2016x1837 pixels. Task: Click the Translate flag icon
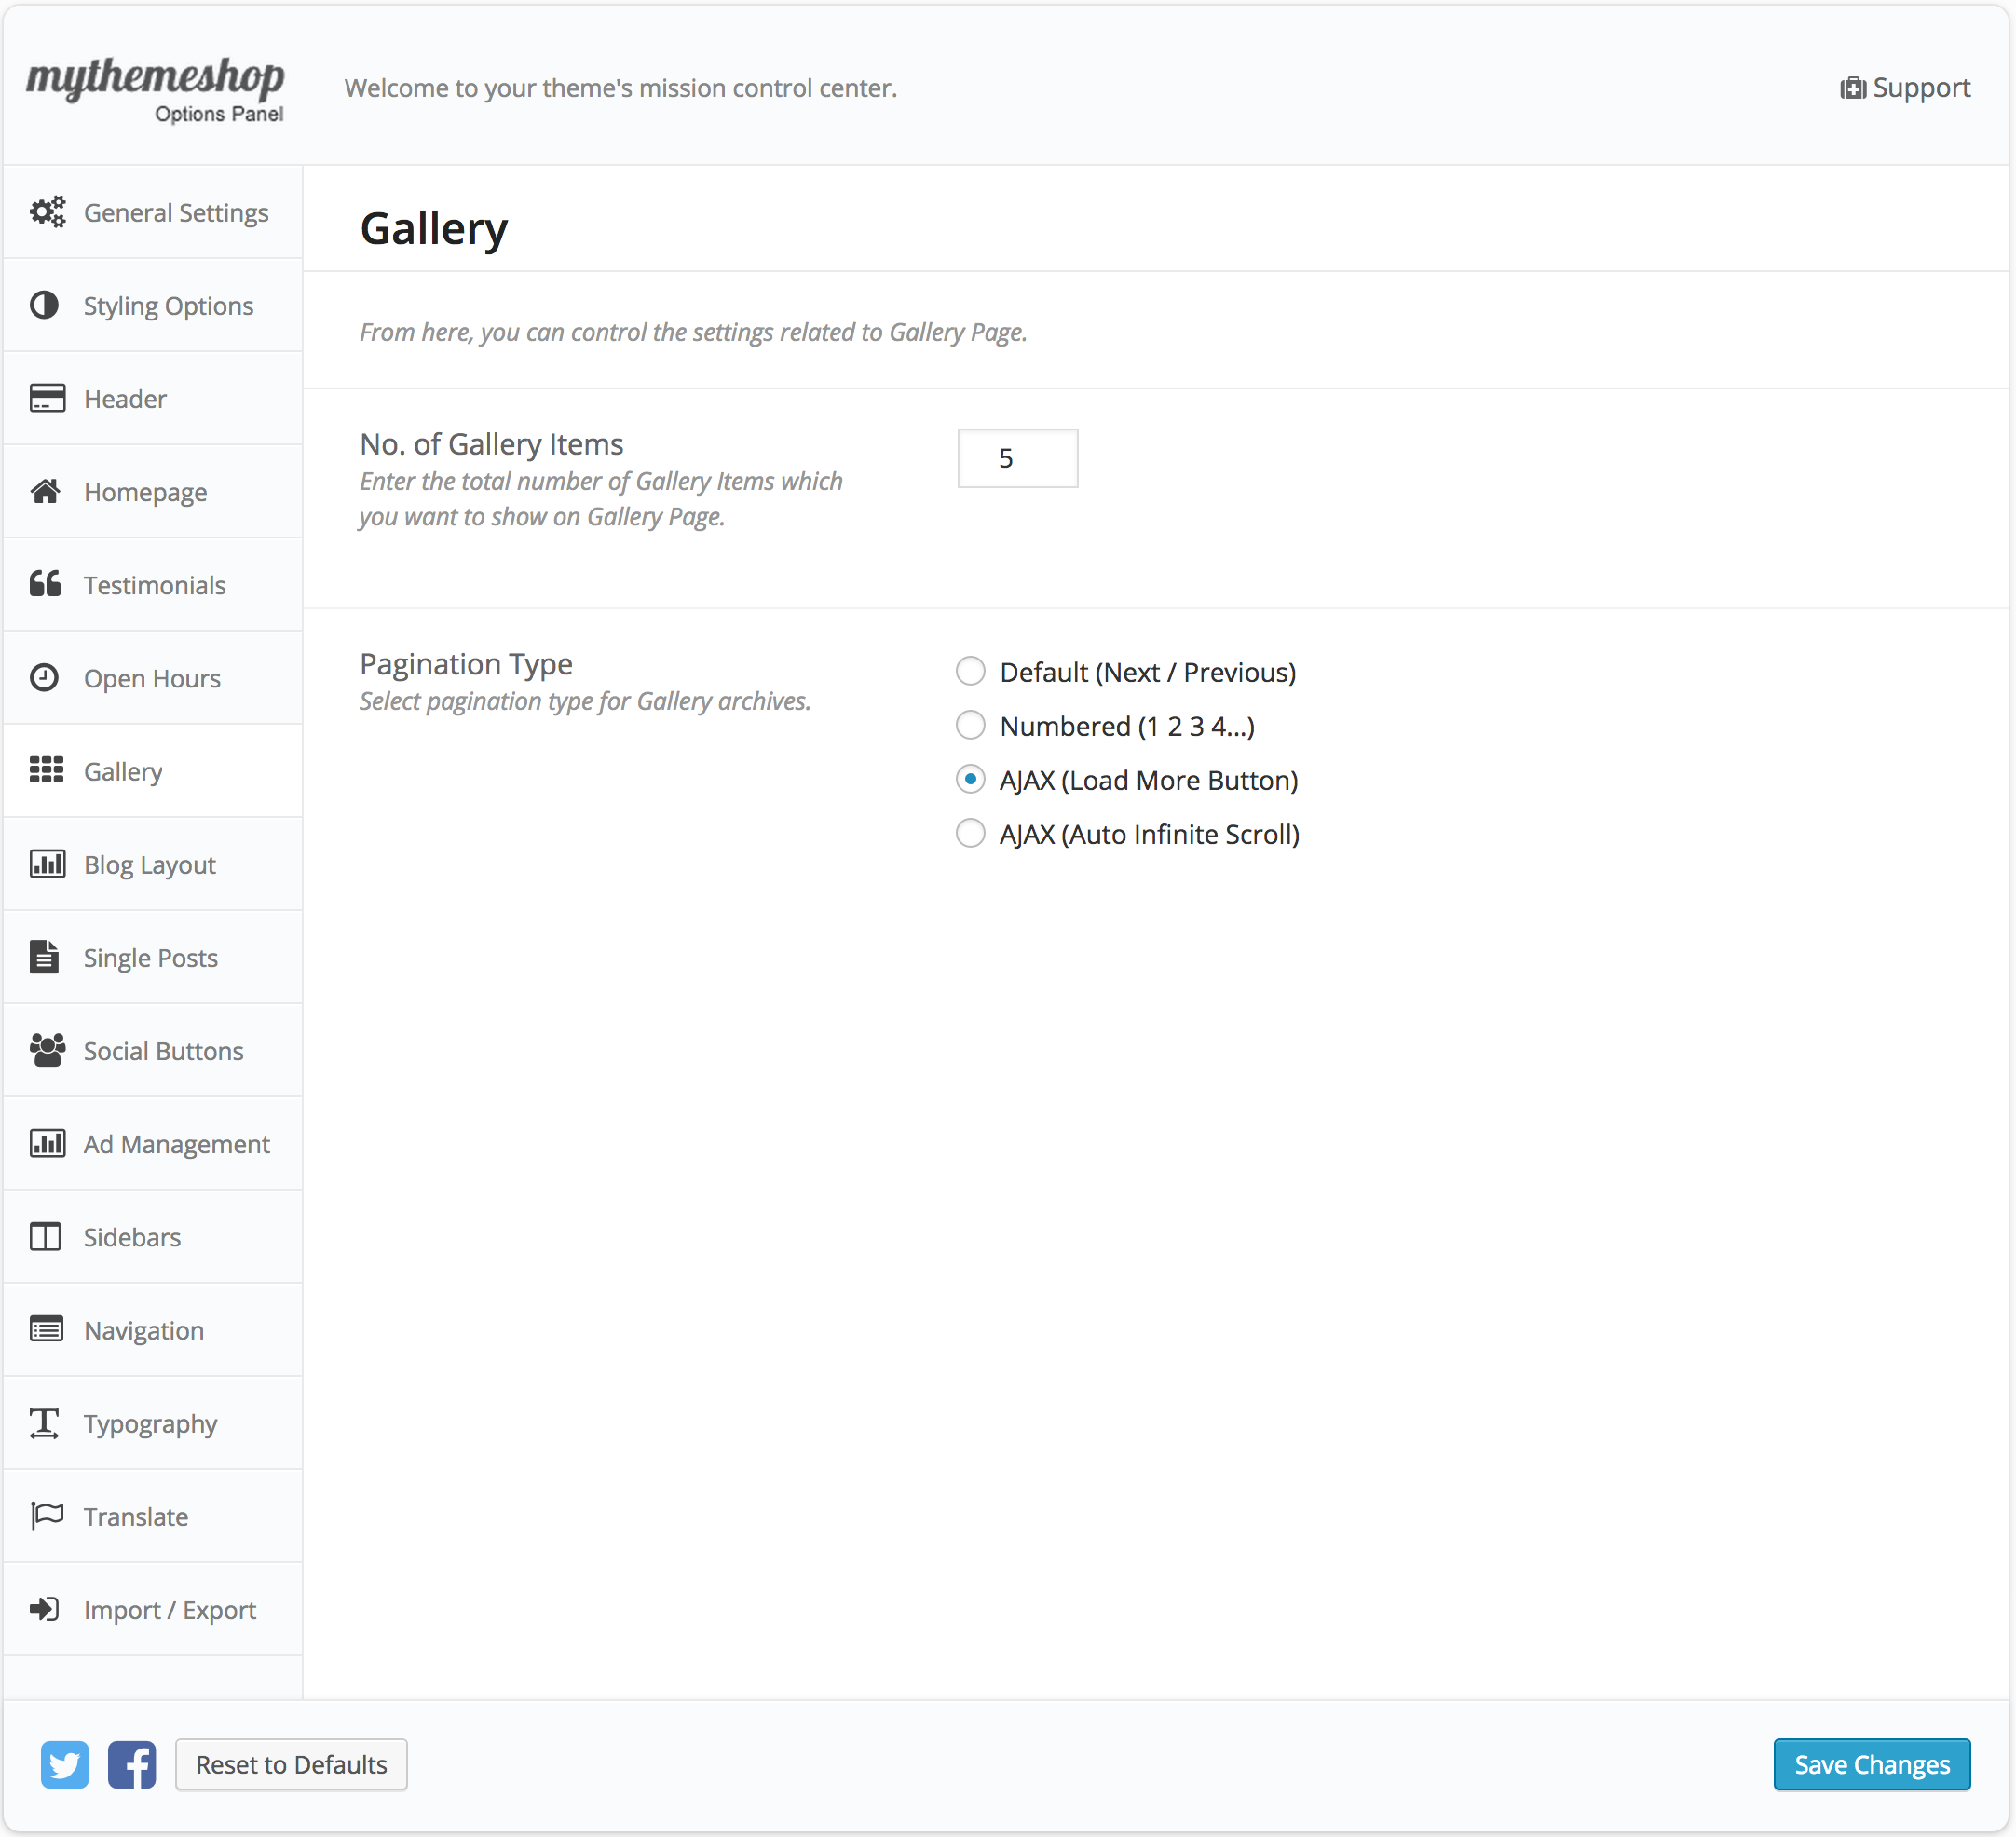pos(46,1516)
